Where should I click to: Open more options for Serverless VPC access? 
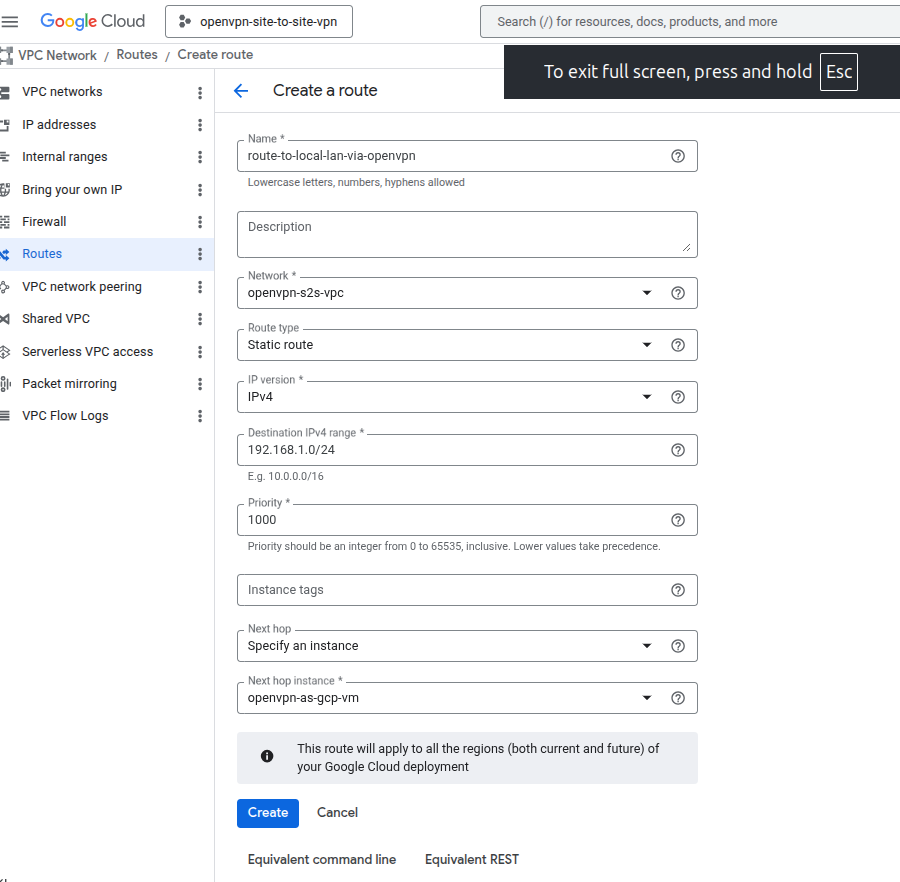200,351
